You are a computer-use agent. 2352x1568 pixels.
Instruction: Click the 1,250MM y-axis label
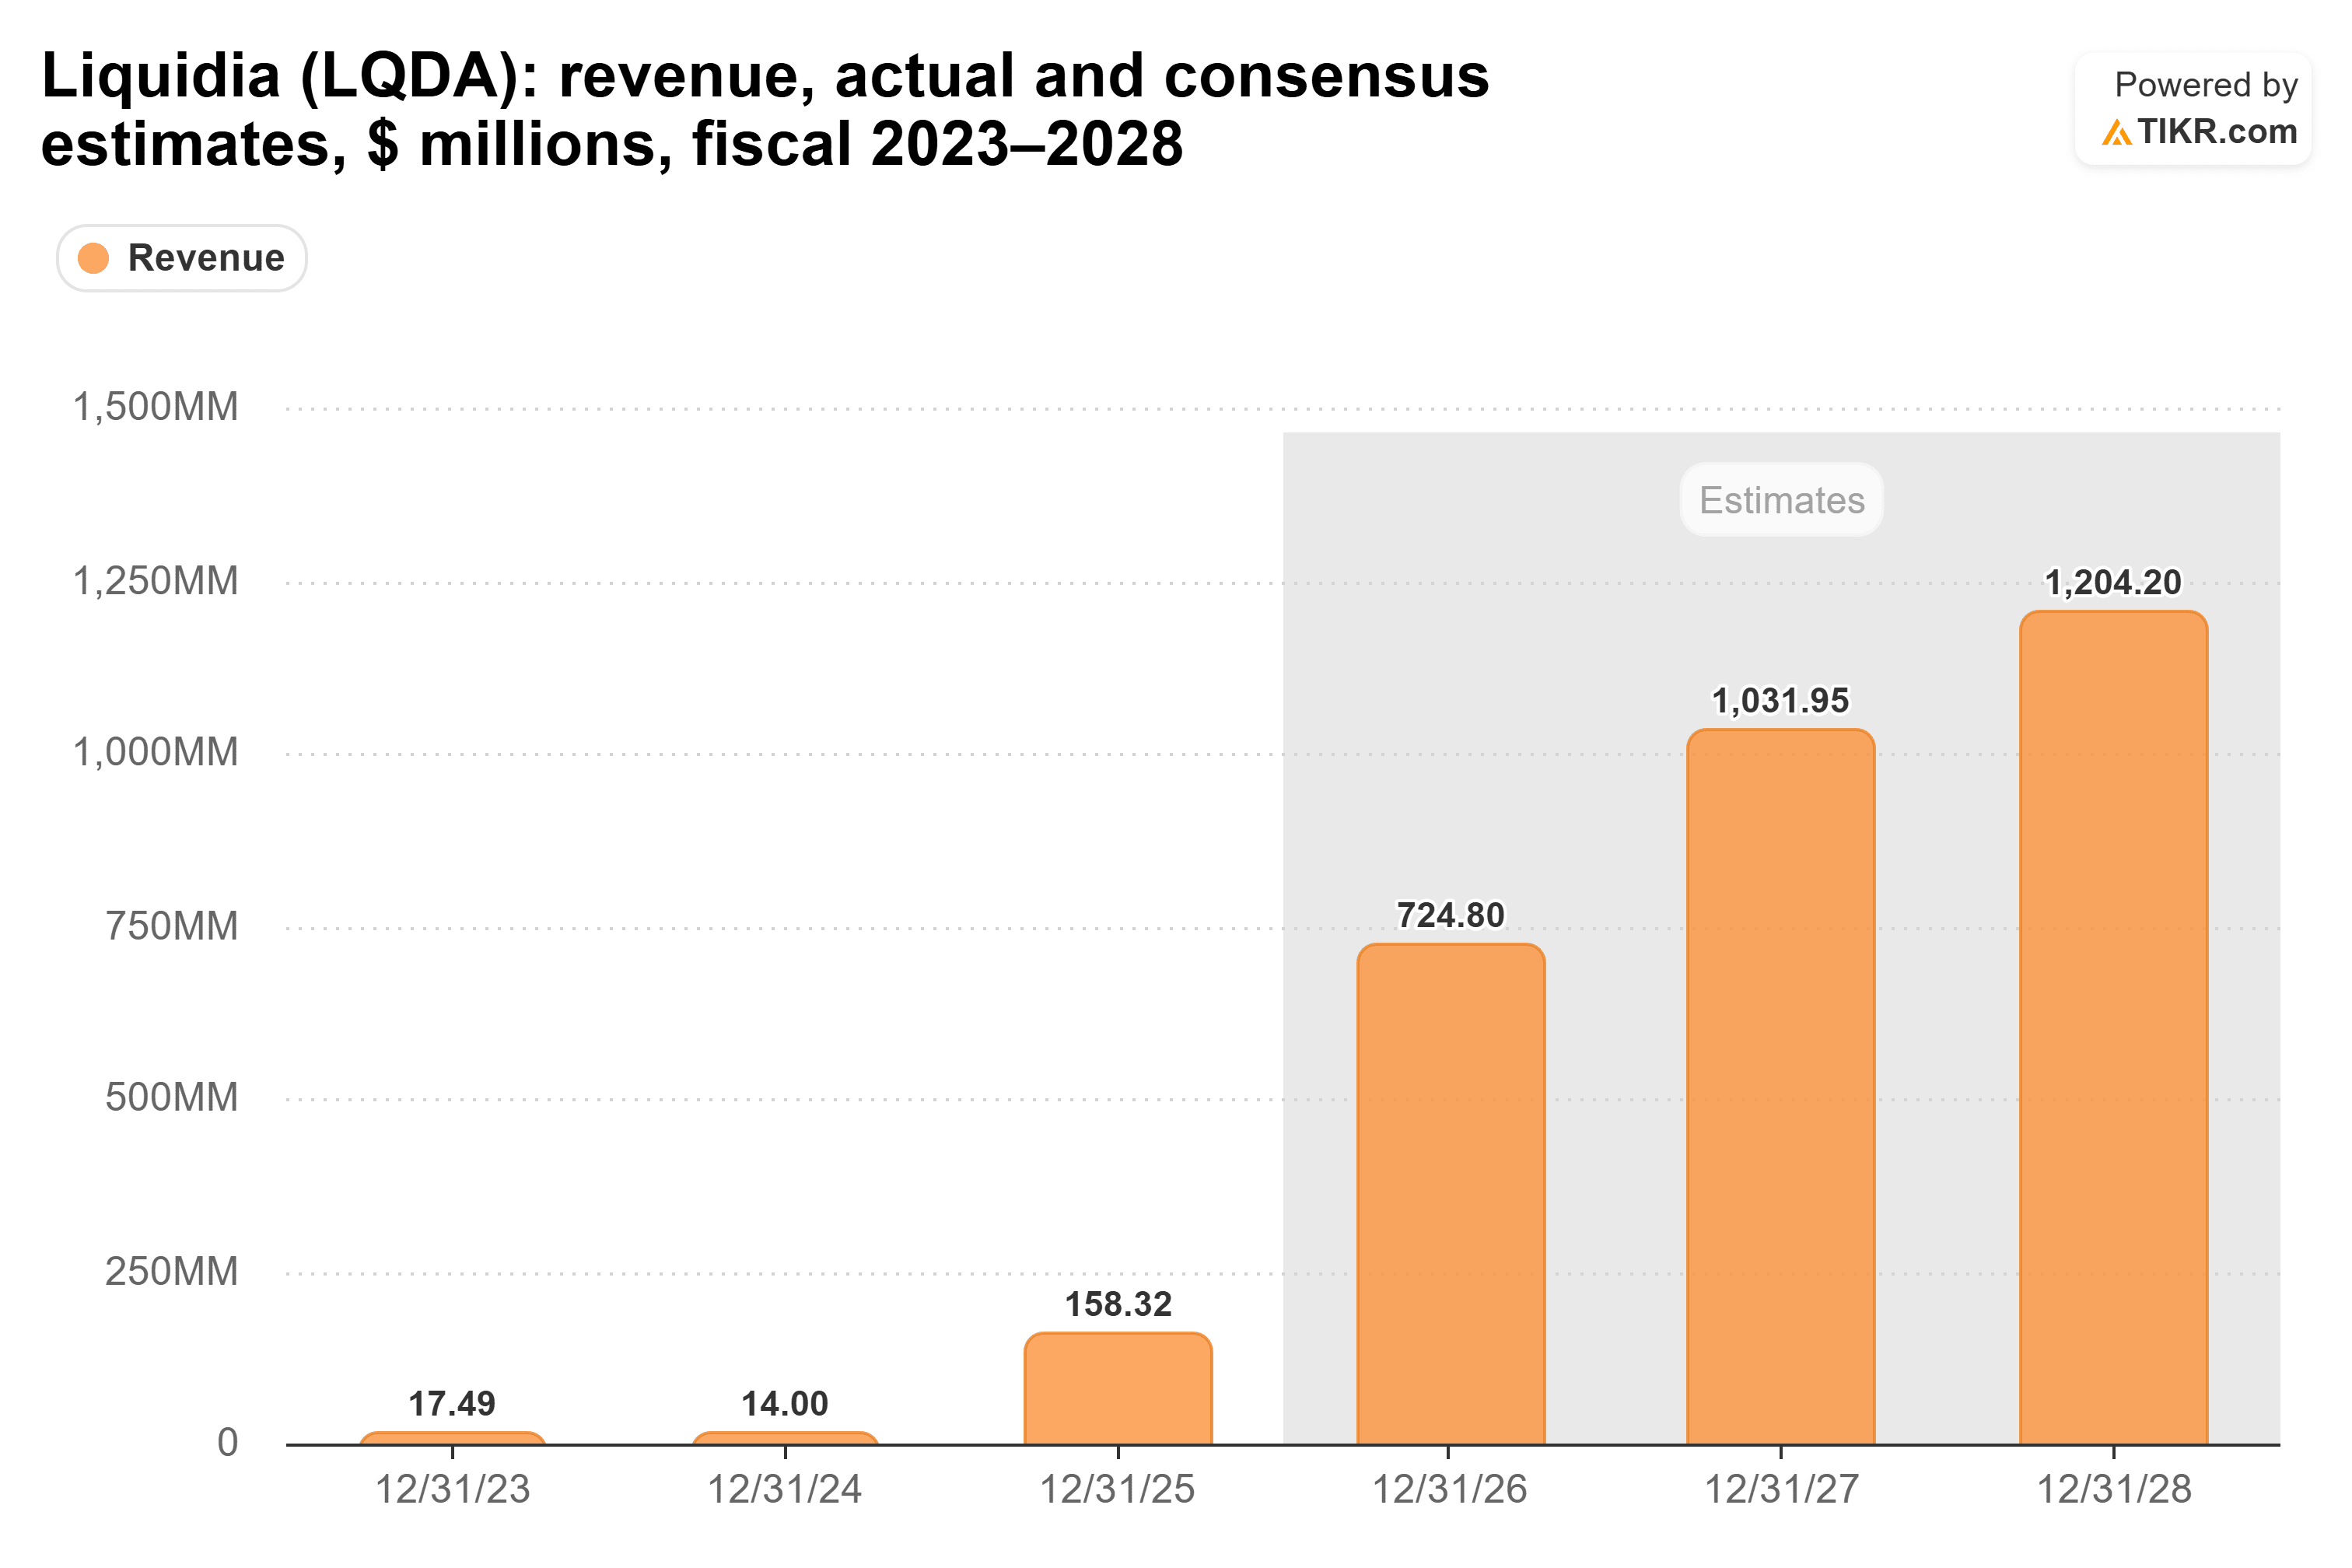(x=156, y=581)
